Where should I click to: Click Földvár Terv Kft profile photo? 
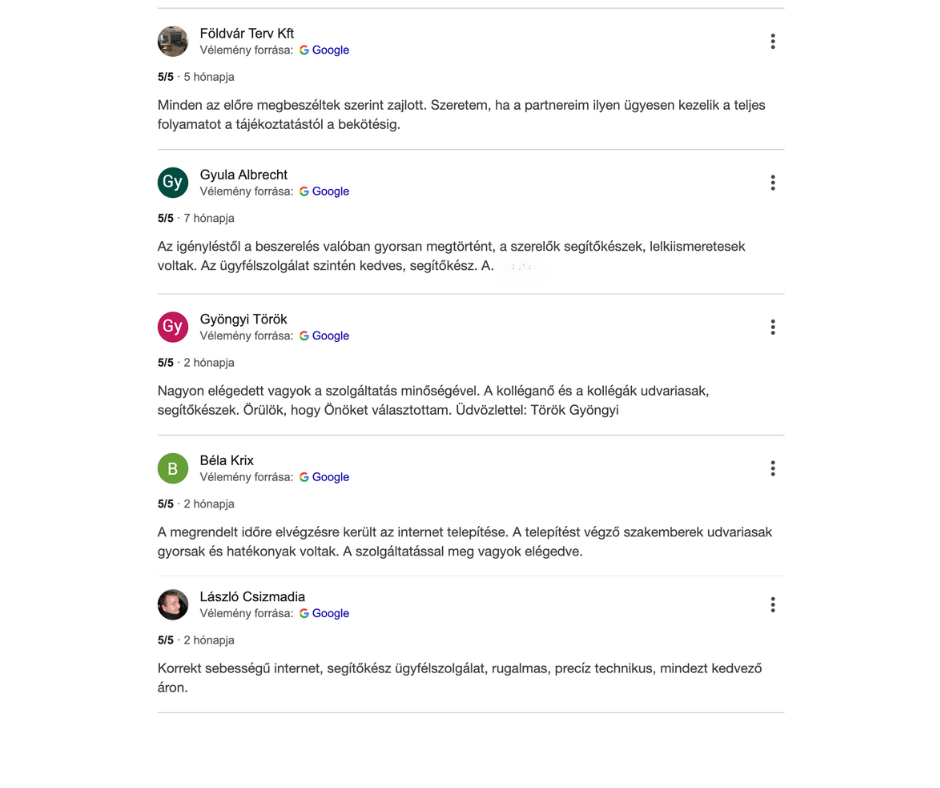pos(173,41)
